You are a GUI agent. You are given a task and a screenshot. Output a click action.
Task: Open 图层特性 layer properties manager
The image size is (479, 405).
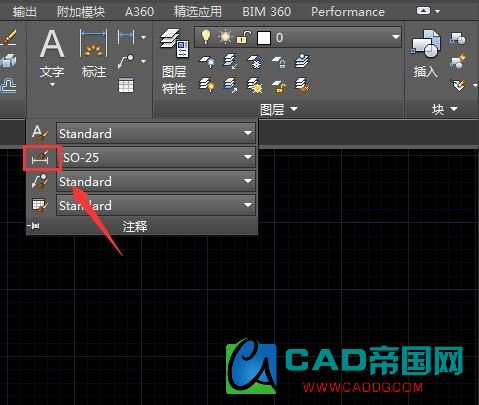(174, 61)
